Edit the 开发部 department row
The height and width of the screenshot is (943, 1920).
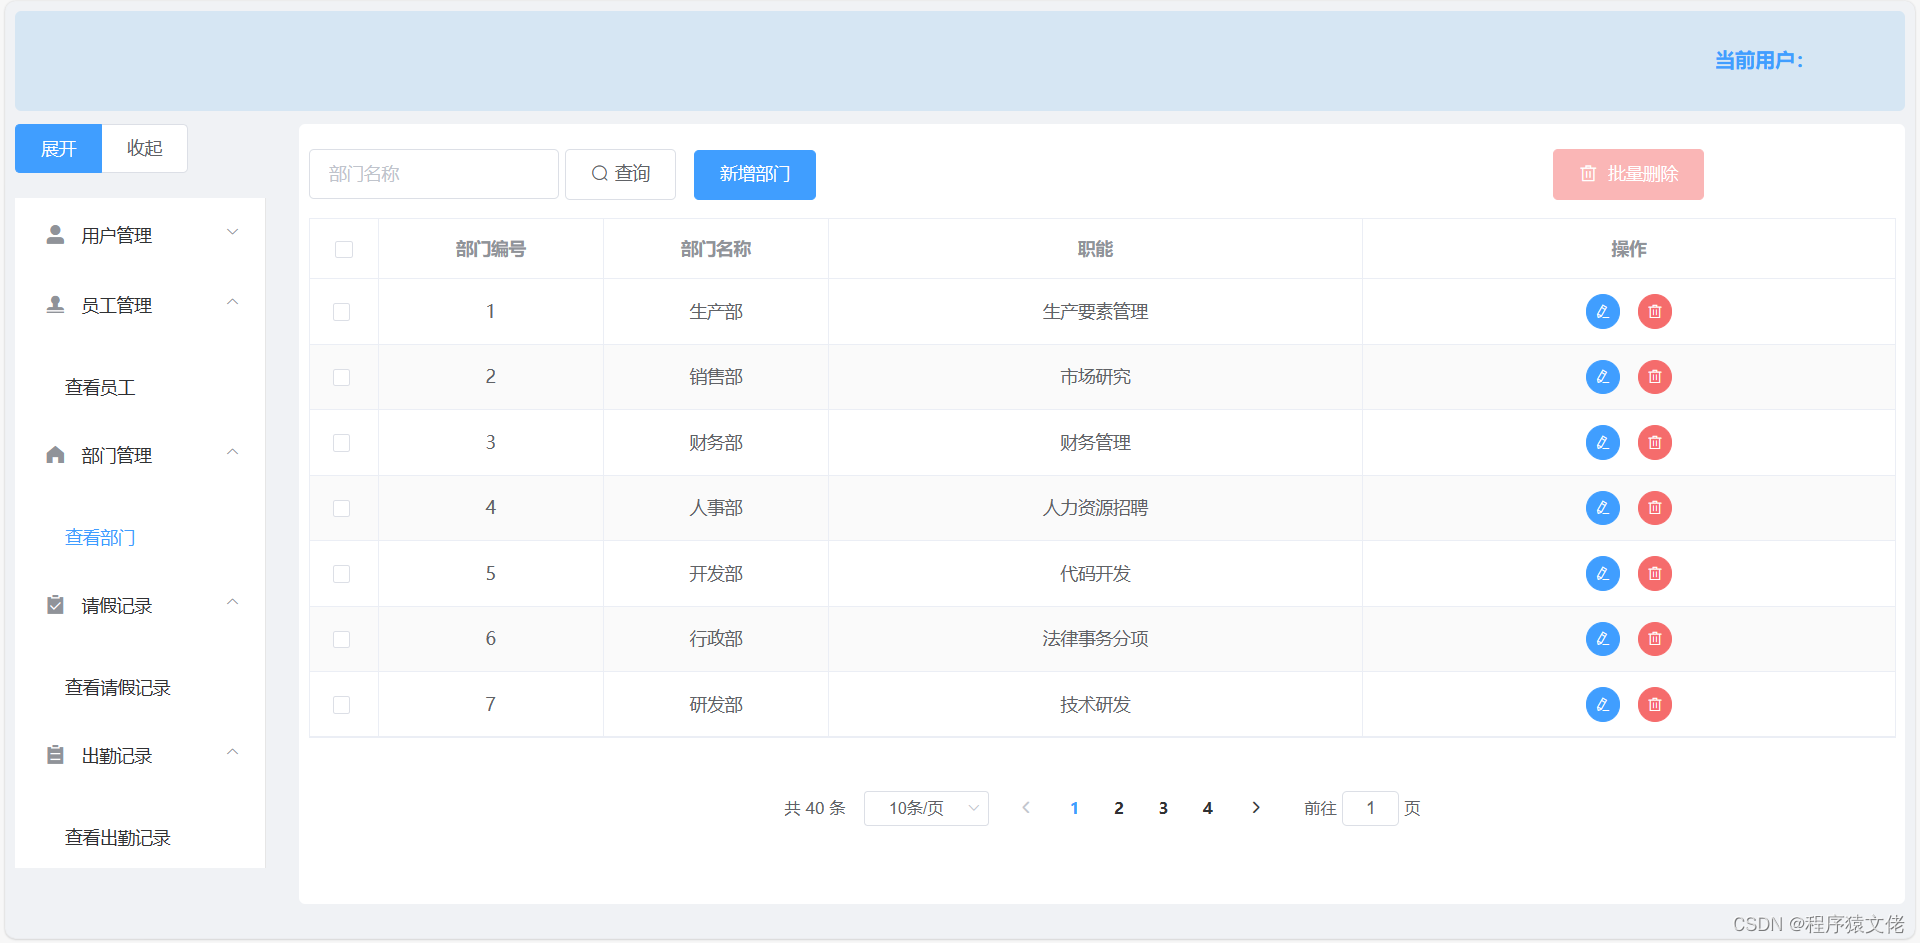click(x=1602, y=574)
